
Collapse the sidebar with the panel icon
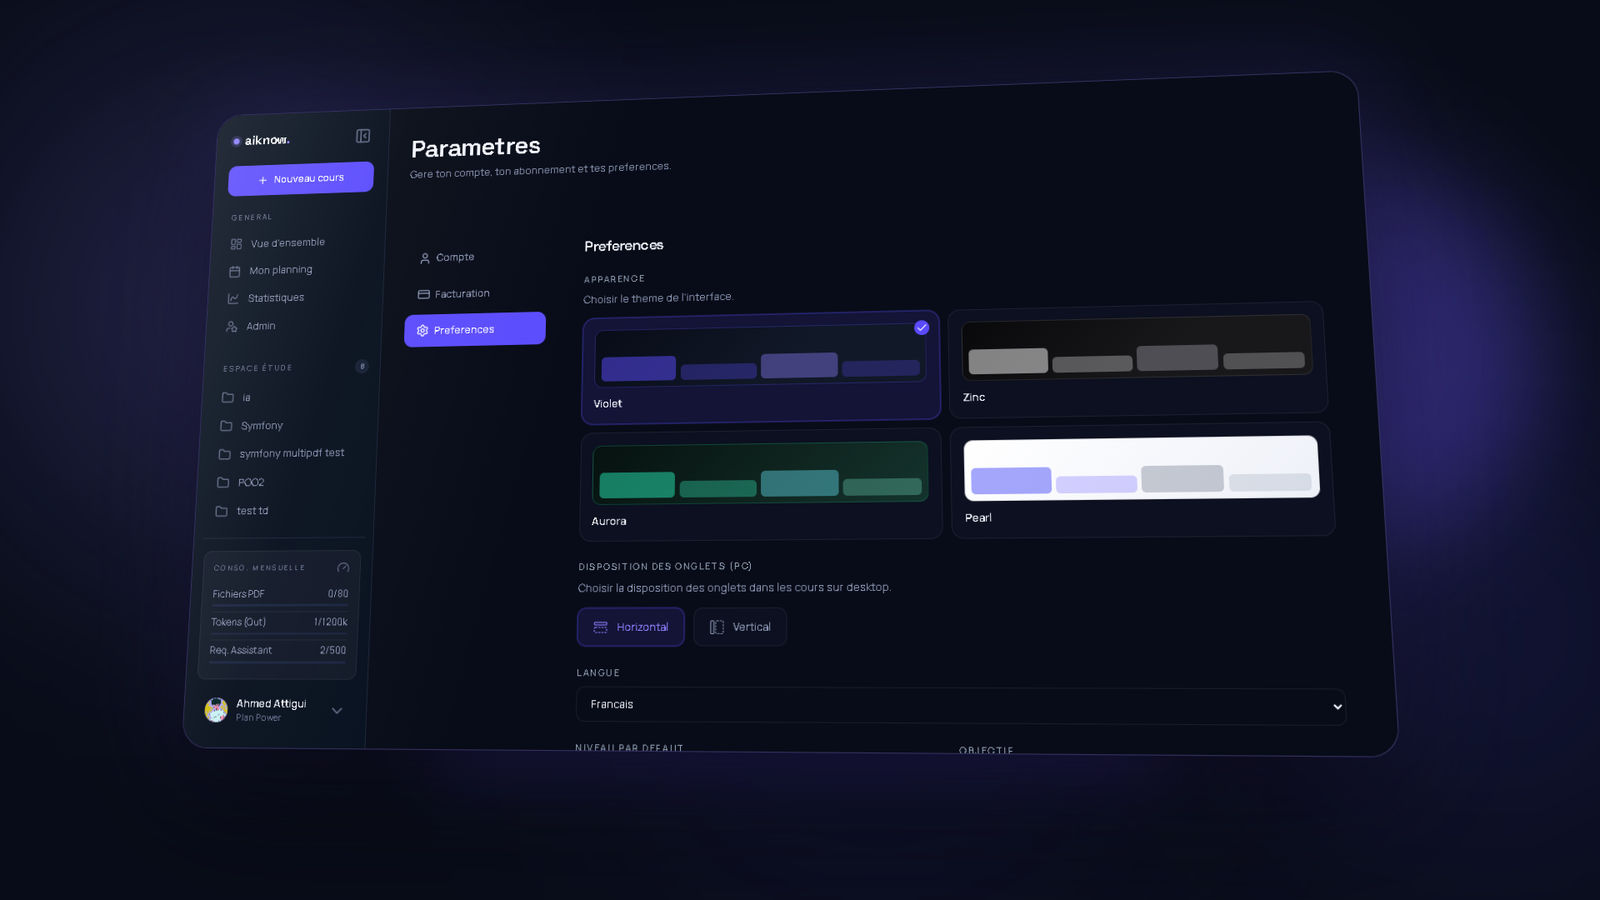pyautogui.click(x=363, y=136)
